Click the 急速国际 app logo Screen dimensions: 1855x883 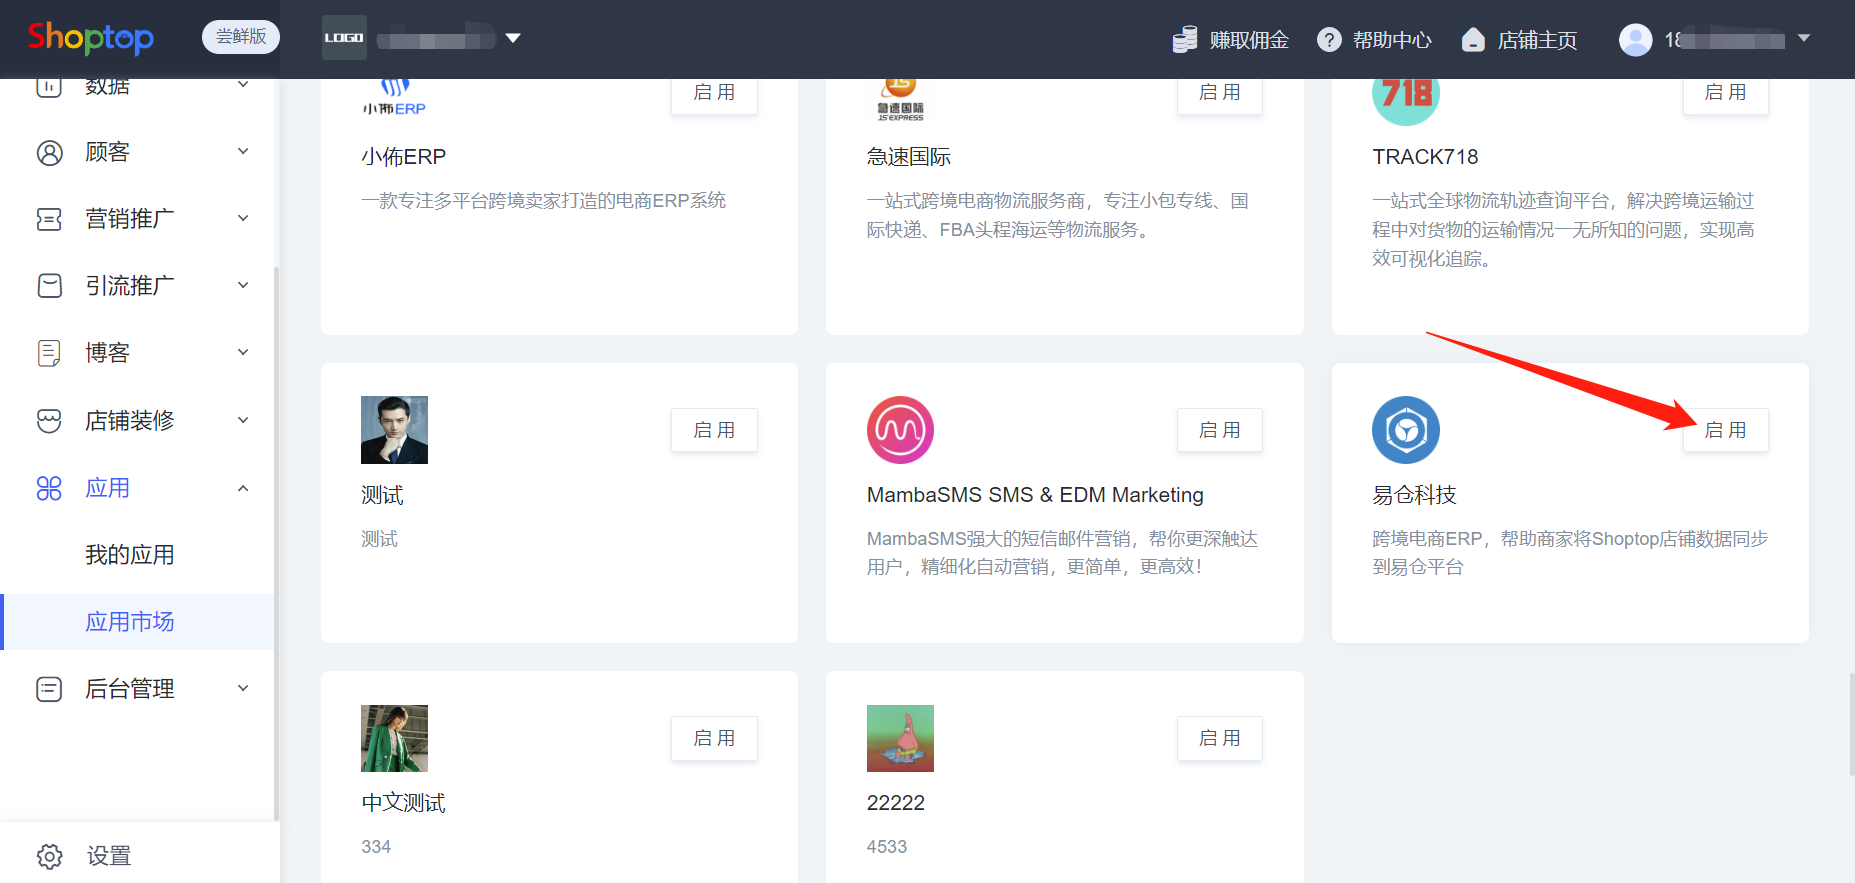[x=900, y=100]
